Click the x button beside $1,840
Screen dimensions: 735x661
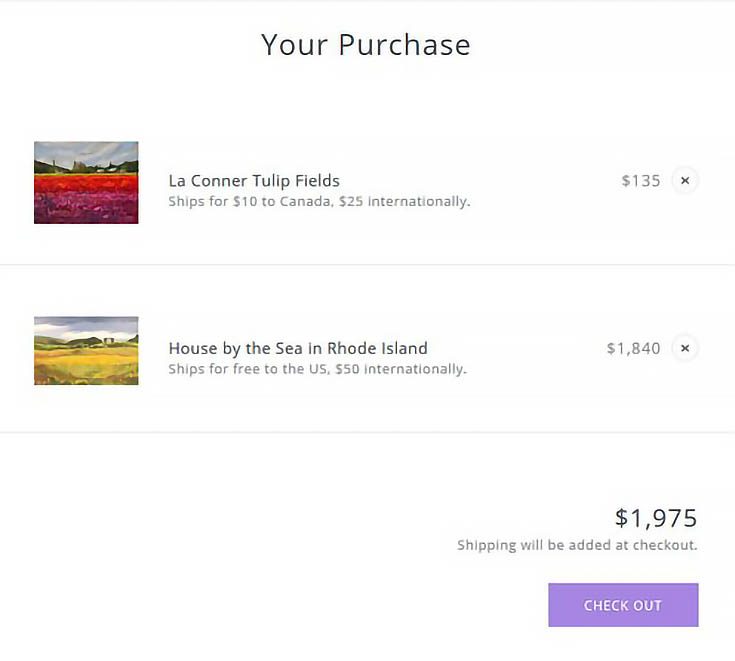tap(685, 348)
